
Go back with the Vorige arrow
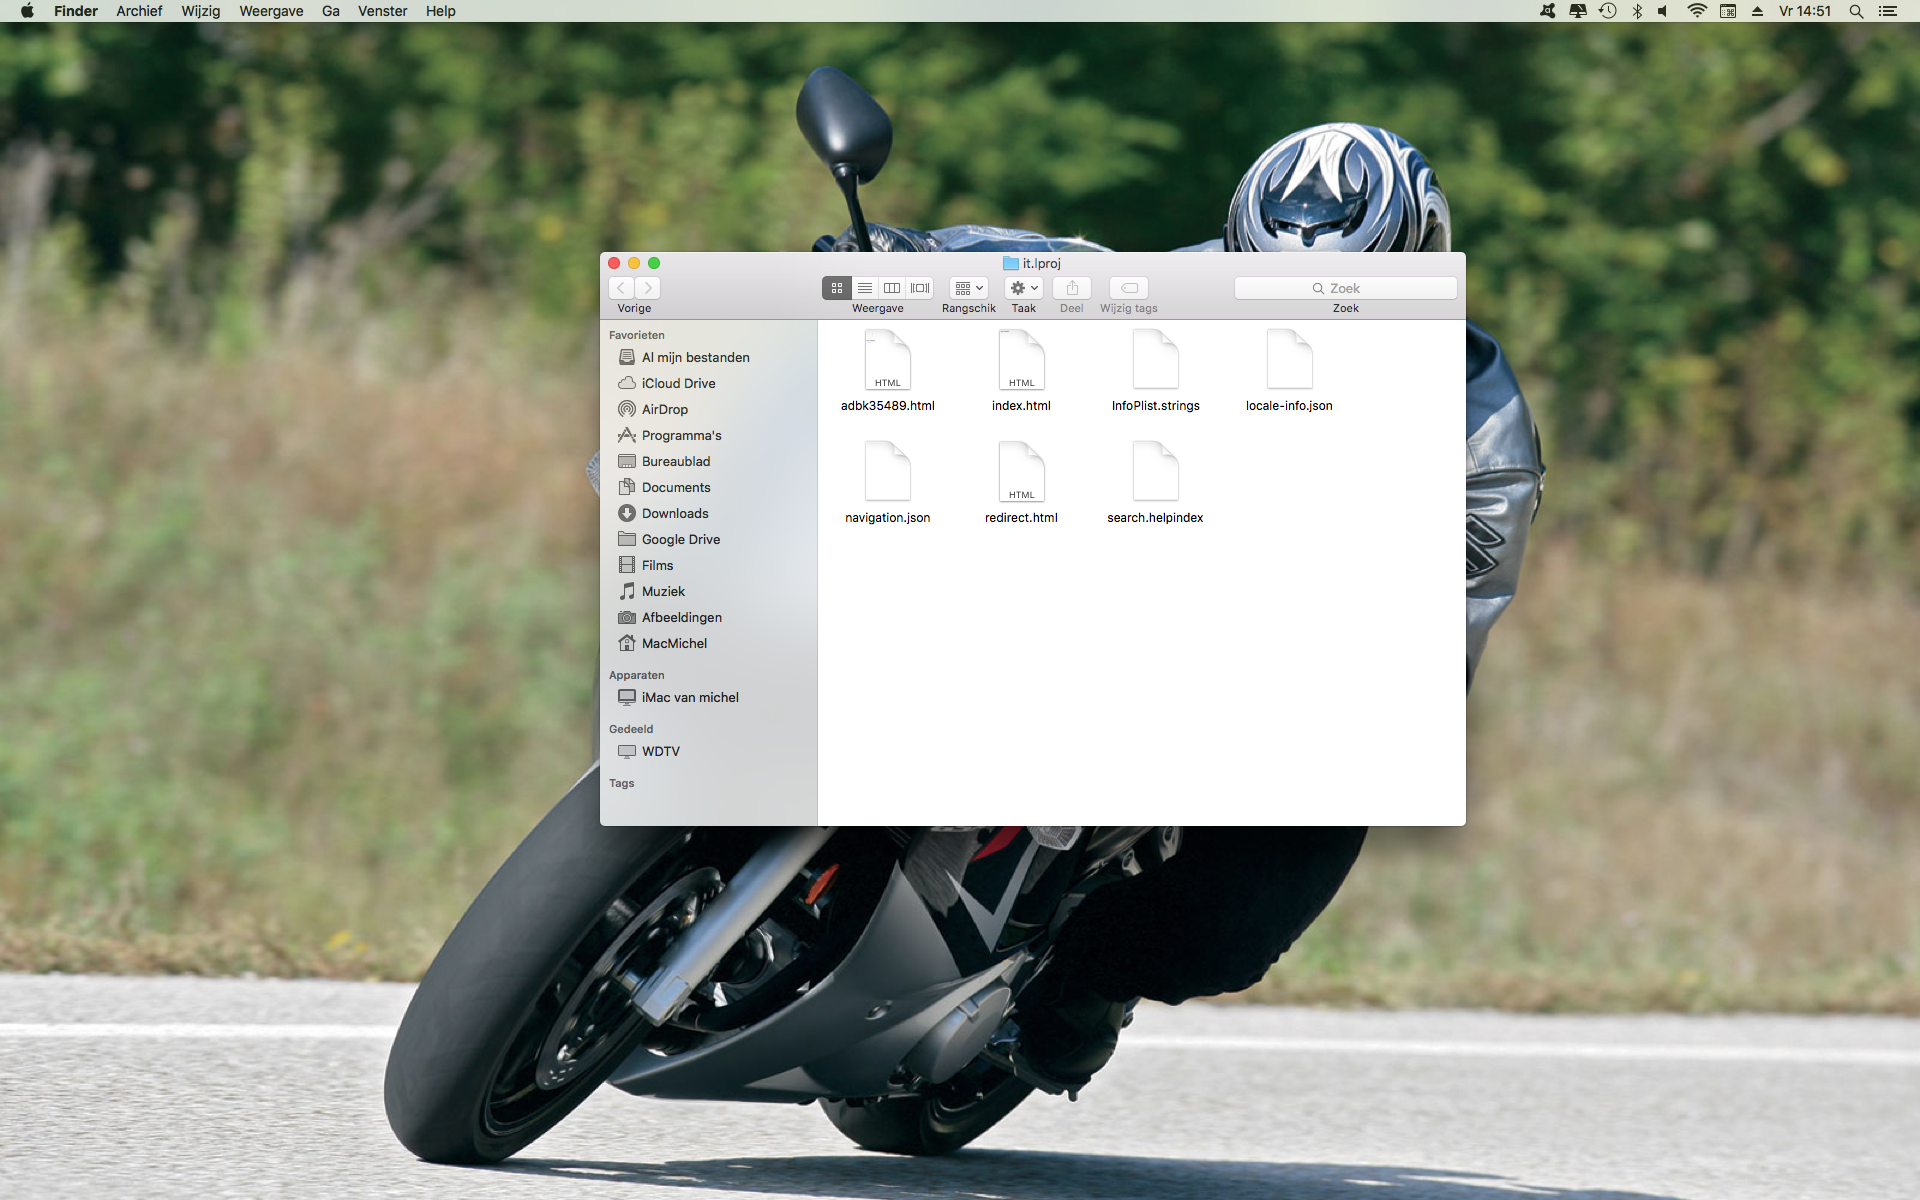click(x=621, y=288)
